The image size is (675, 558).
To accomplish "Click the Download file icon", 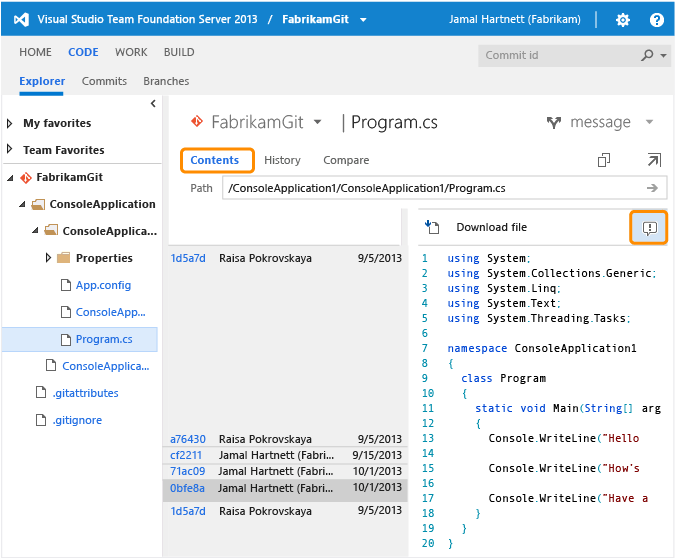I will (x=433, y=227).
